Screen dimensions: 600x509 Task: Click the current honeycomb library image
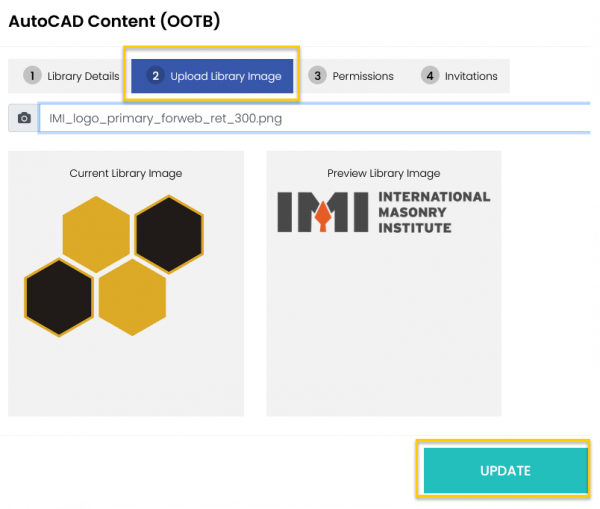click(114, 266)
